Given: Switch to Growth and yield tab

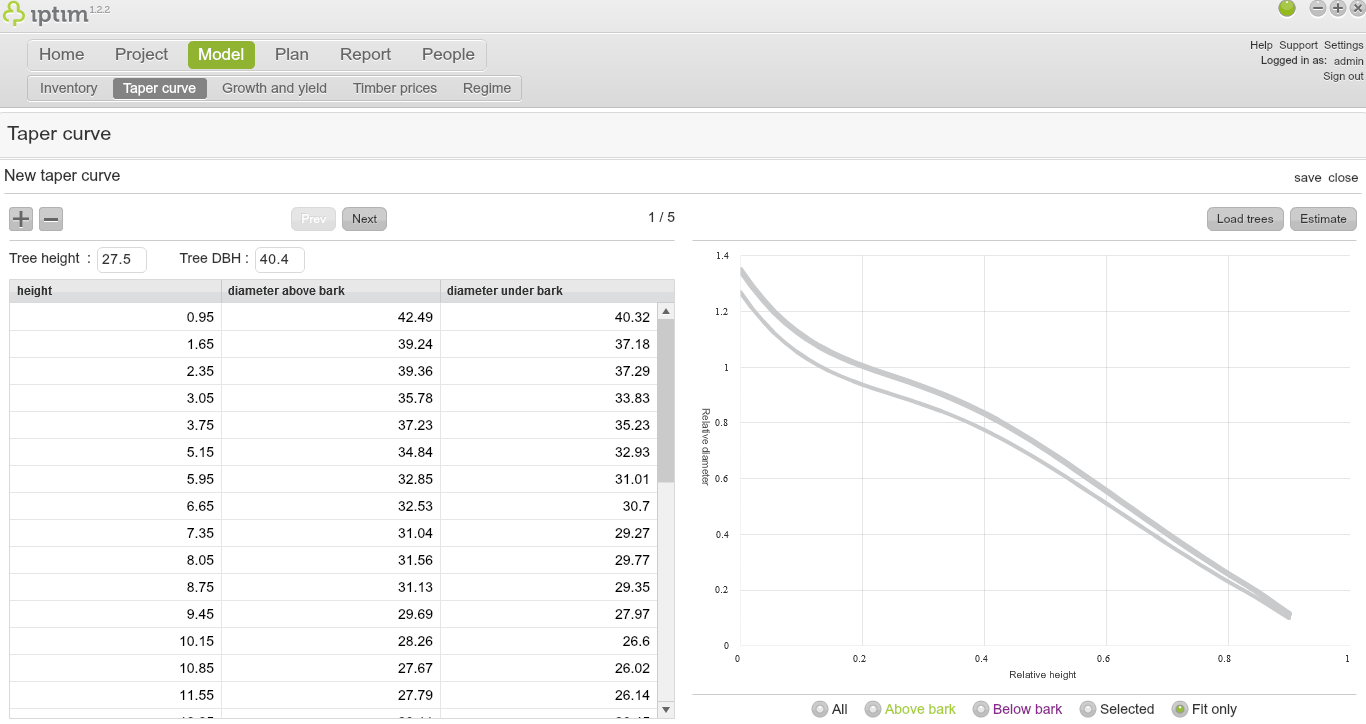Looking at the screenshot, I should [273, 88].
